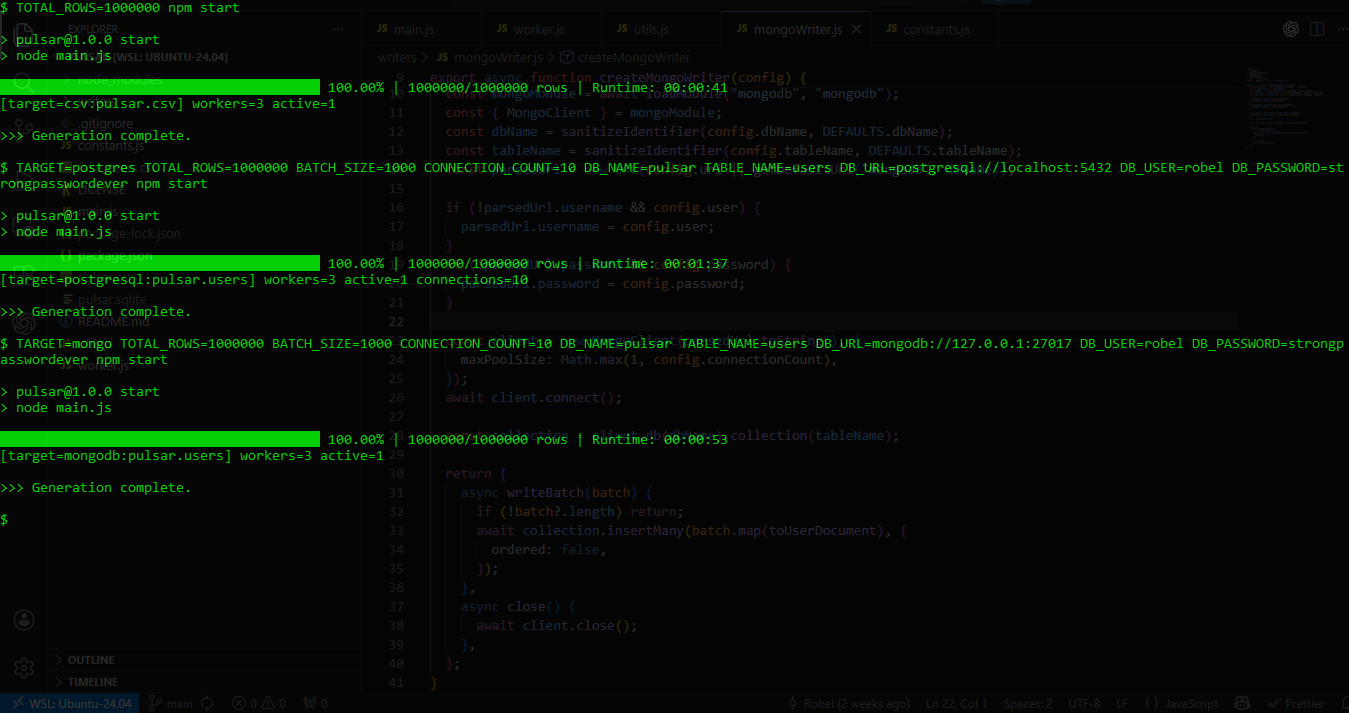Open the Manage gear icon
The height and width of the screenshot is (713, 1349).
(x=24, y=667)
